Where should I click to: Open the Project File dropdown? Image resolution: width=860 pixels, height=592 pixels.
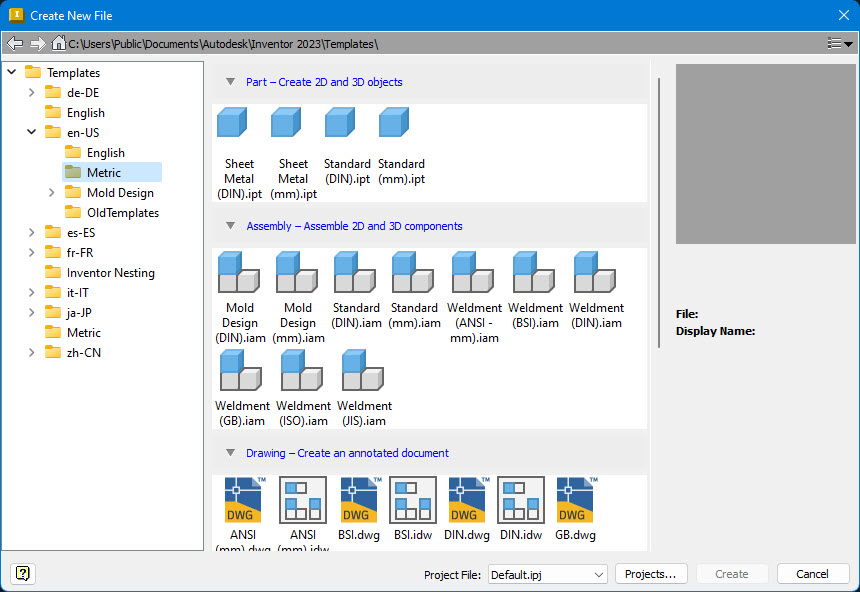tap(600, 573)
